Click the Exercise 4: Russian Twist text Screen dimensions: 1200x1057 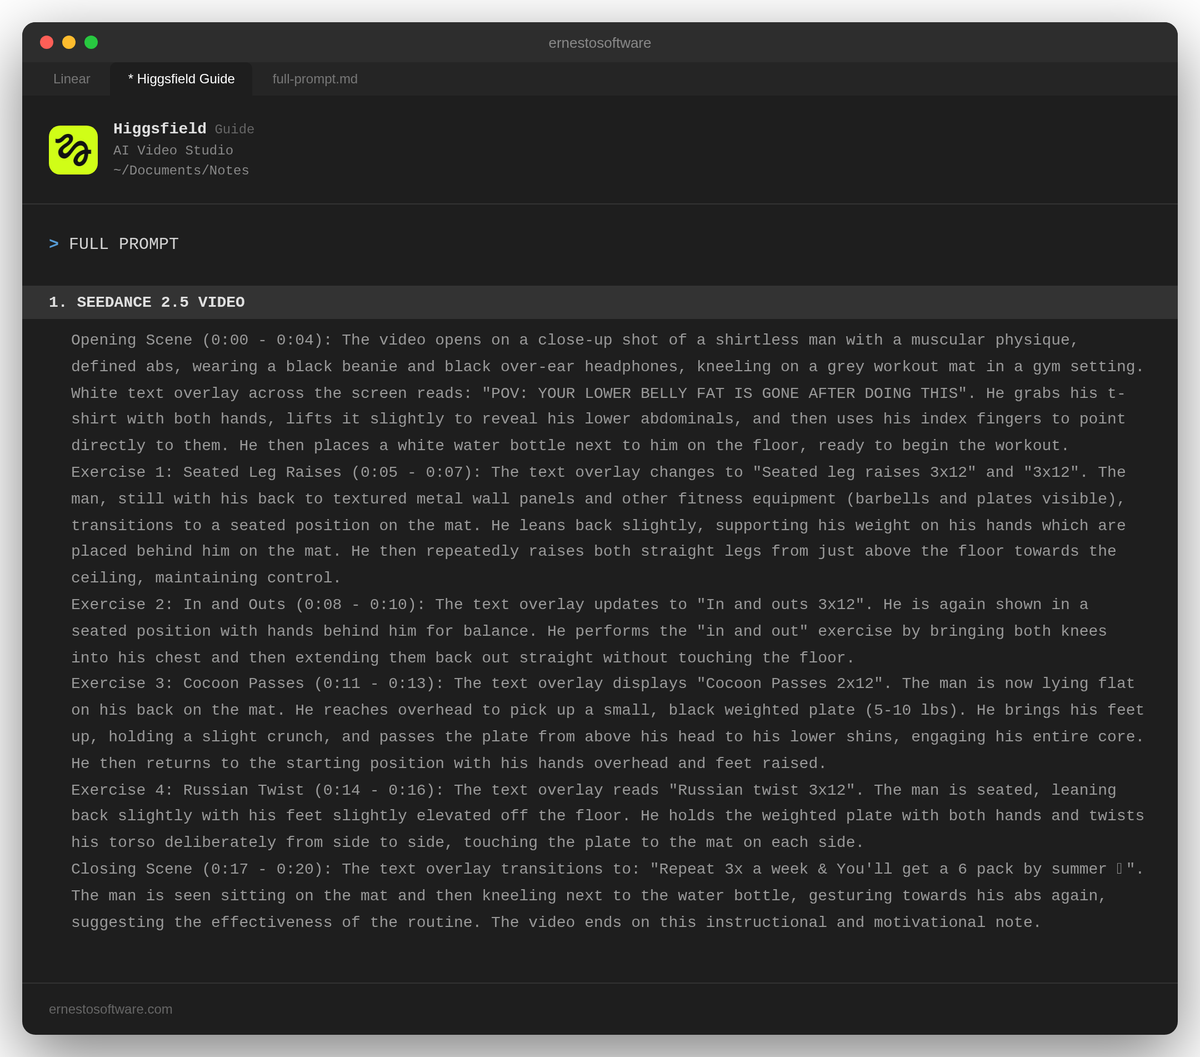pyautogui.click(x=187, y=789)
